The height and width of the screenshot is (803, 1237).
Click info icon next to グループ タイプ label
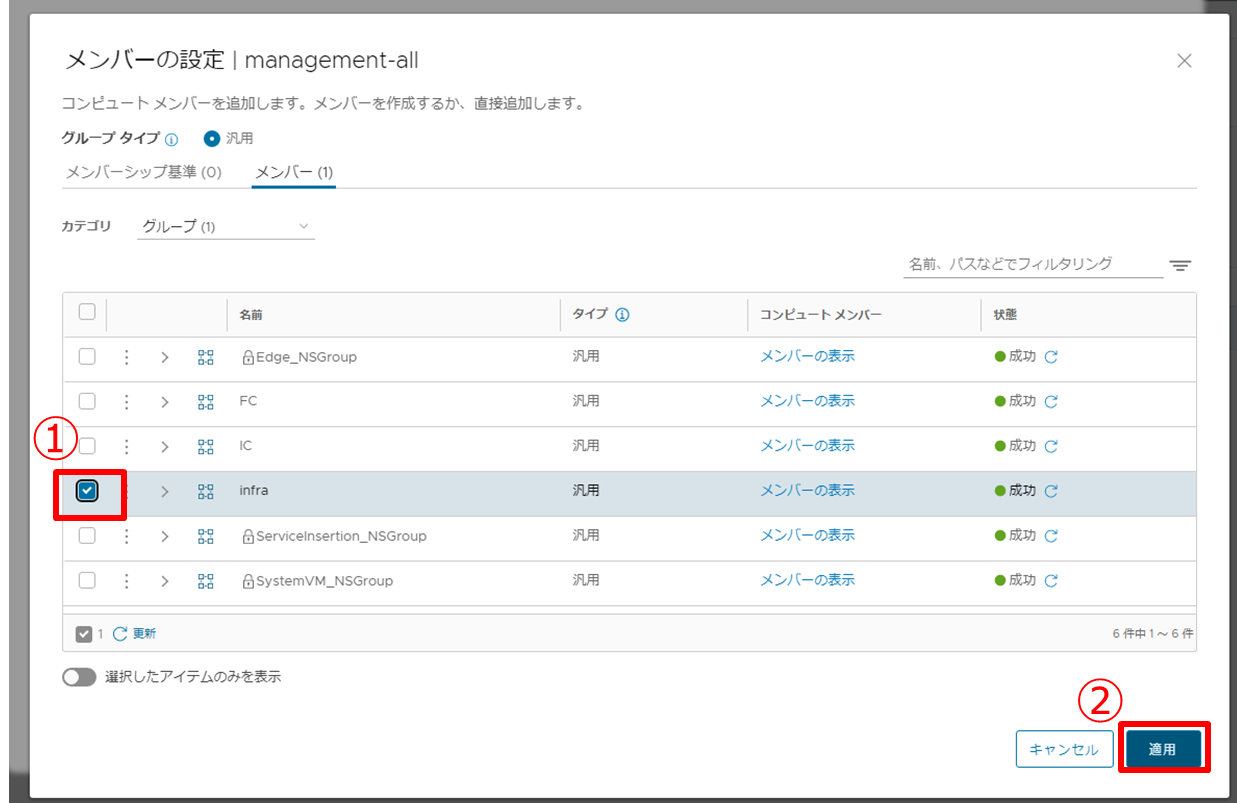pyautogui.click(x=171, y=139)
